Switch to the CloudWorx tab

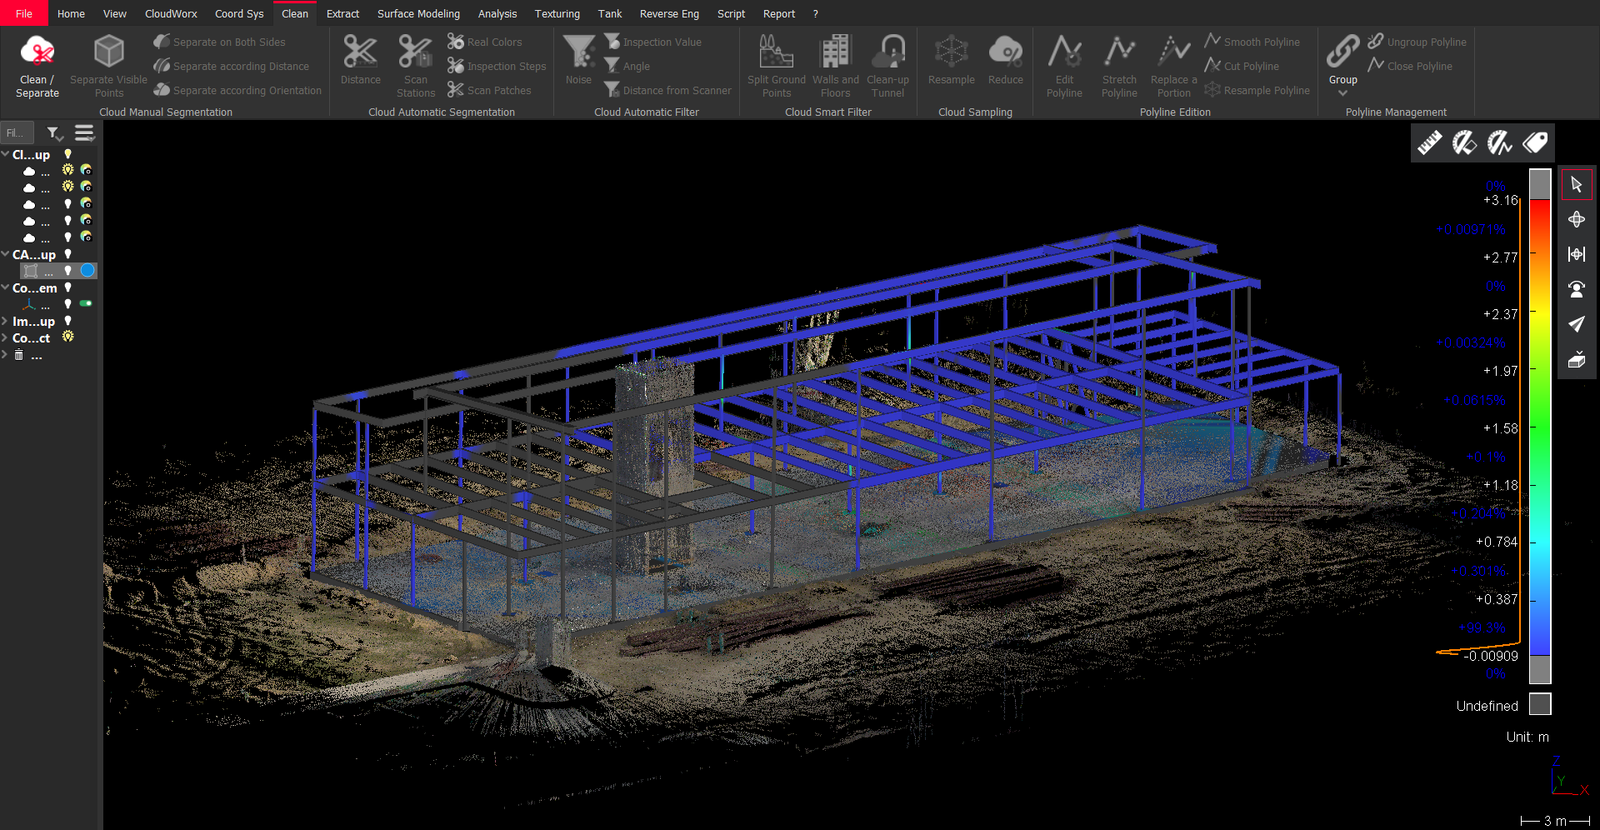171,14
